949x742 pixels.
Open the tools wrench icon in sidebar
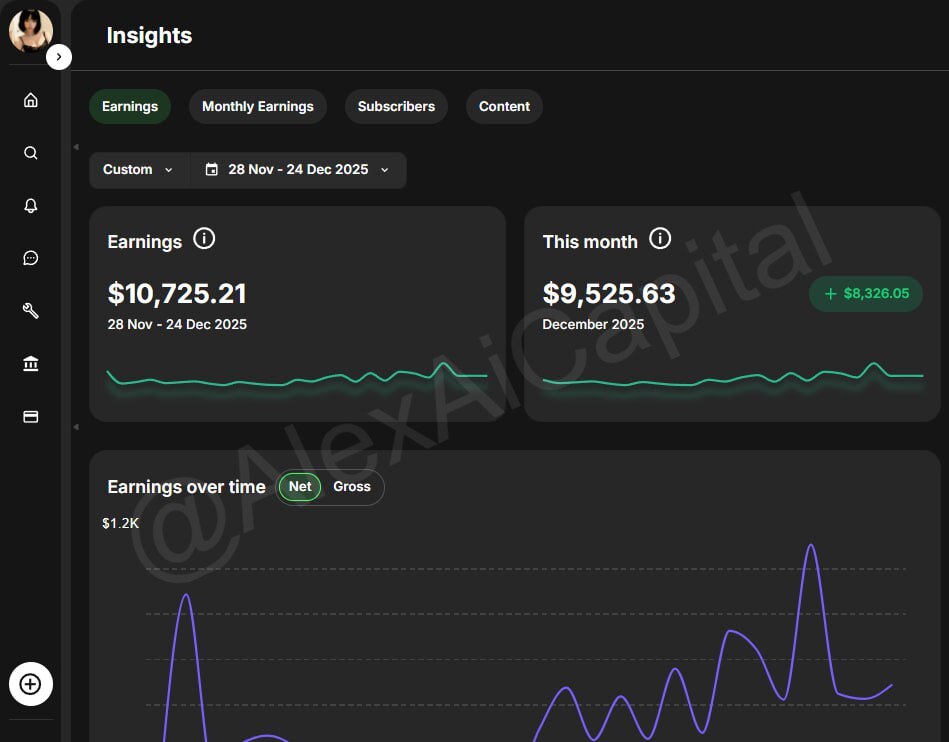point(31,311)
